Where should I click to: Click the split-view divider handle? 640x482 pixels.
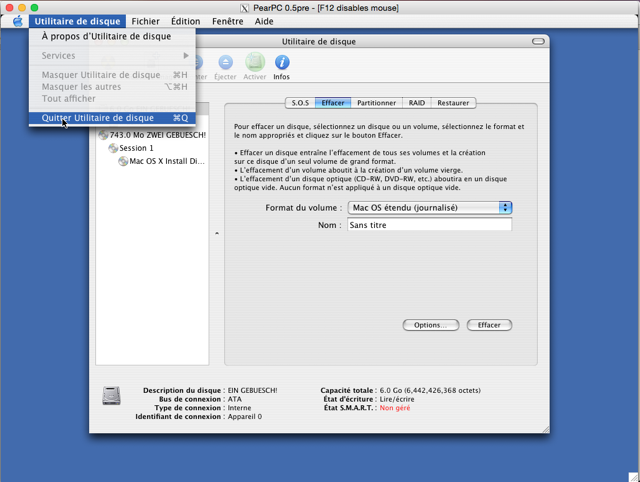coord(217,234)
